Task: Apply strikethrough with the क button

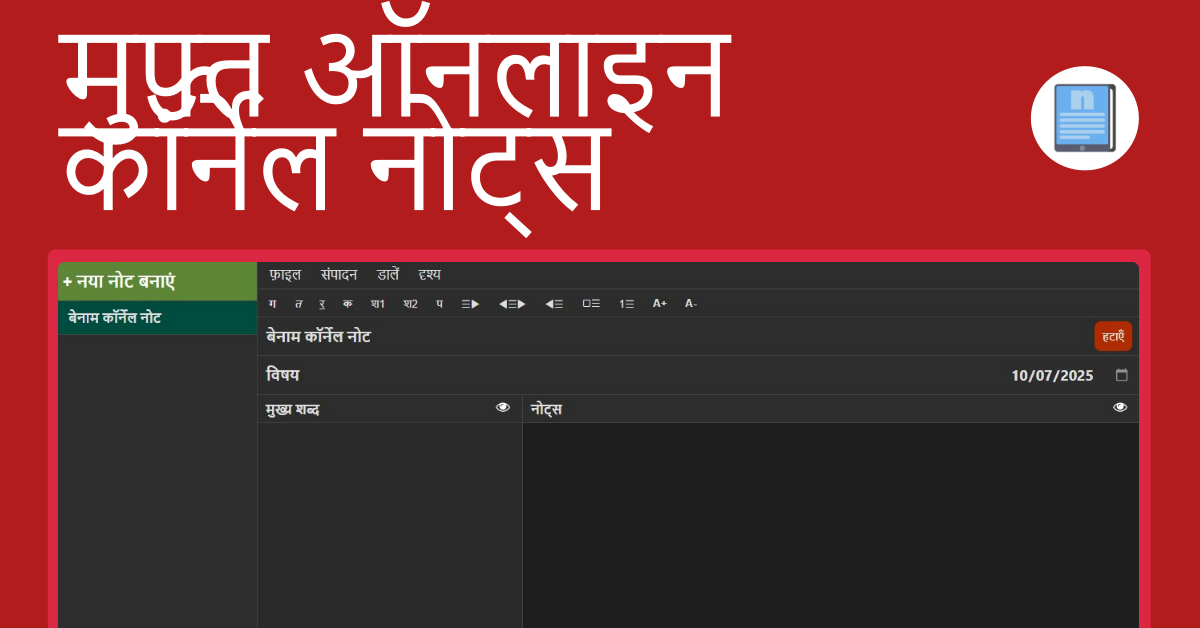Action: pos(347,303)
